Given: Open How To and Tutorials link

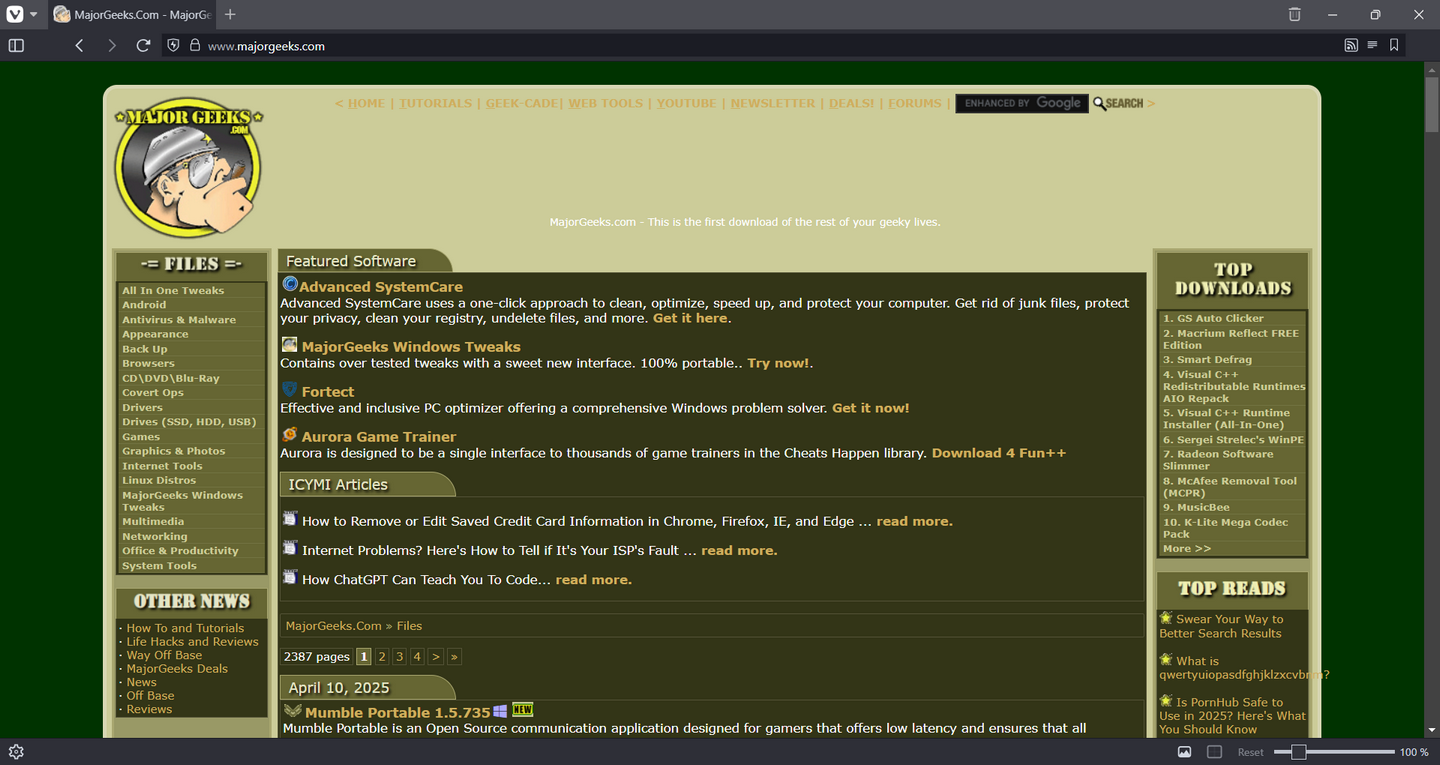Looking at the screenshot, I should point(185,628).
